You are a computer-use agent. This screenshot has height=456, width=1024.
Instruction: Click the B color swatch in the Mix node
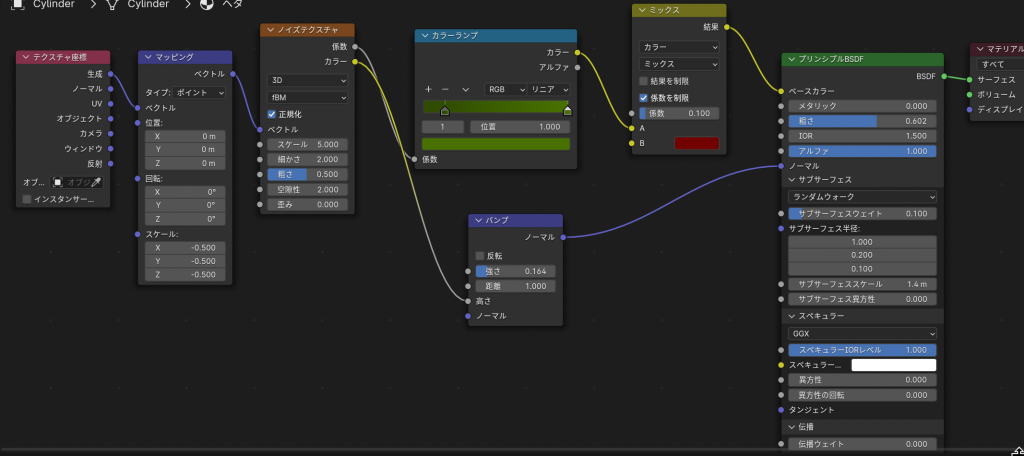coord(696,143)
